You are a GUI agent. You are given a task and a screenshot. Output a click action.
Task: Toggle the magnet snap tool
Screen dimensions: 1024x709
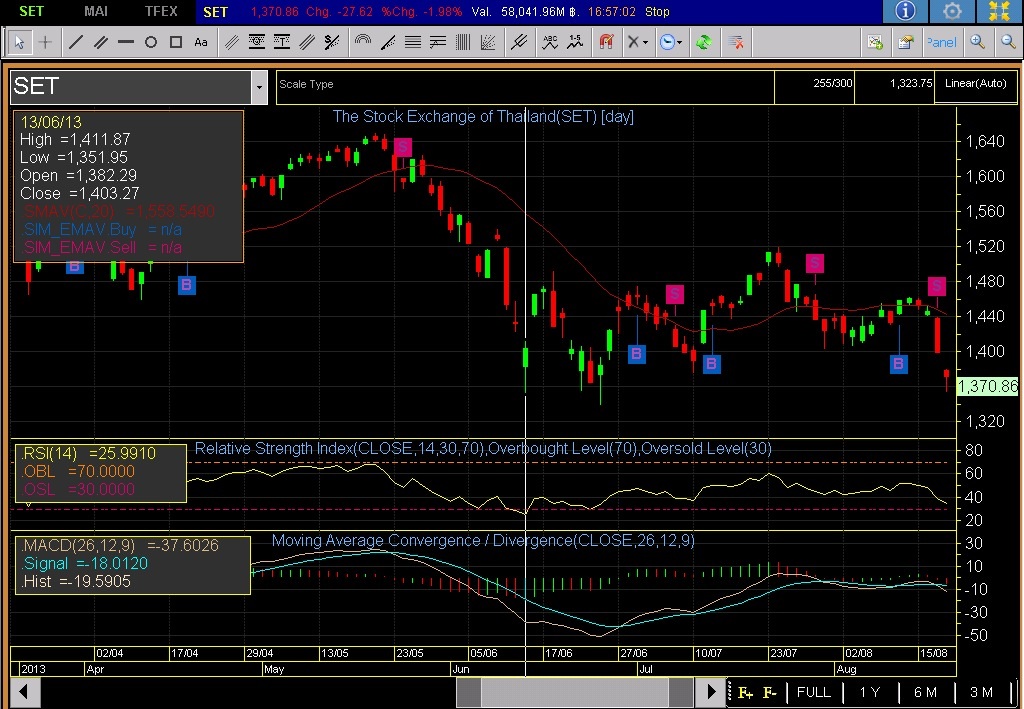point(607,42)
